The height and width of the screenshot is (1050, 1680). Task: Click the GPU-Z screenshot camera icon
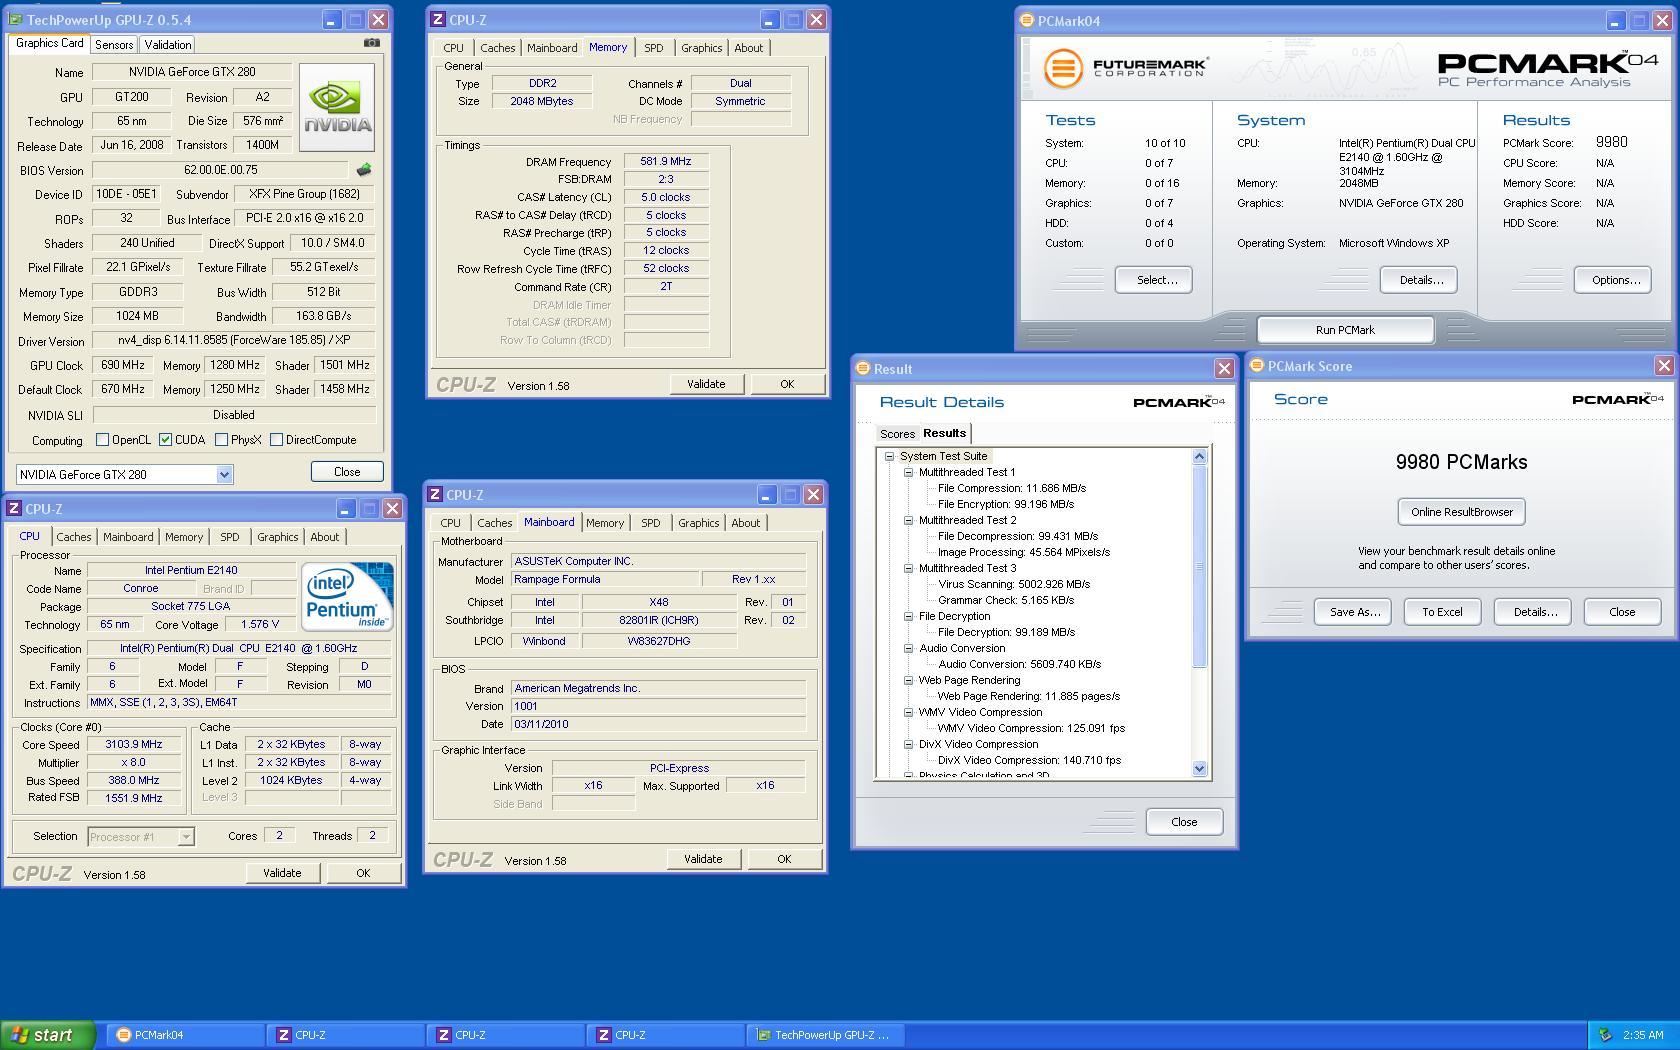(371, 43)
